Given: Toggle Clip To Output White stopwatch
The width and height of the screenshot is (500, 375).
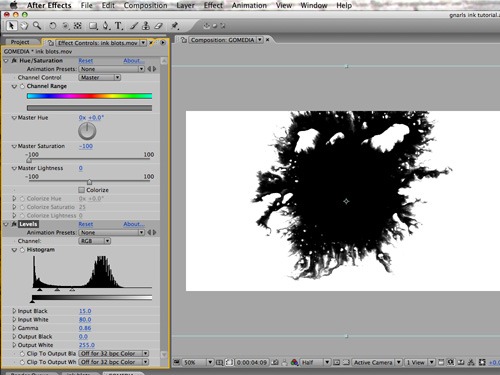Looking at the screenshot, I should click(x=22, y=362).
